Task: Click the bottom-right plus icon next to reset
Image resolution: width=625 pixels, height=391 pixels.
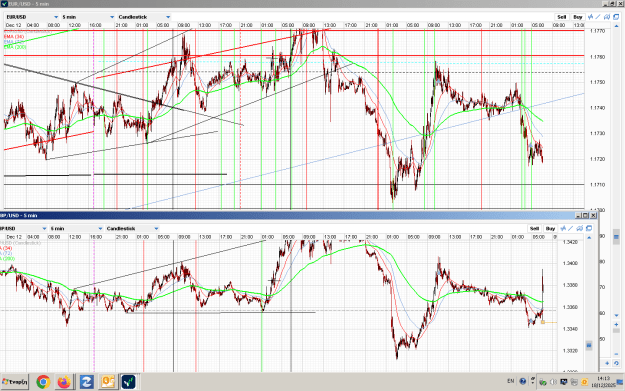Action: coord(607,363)
